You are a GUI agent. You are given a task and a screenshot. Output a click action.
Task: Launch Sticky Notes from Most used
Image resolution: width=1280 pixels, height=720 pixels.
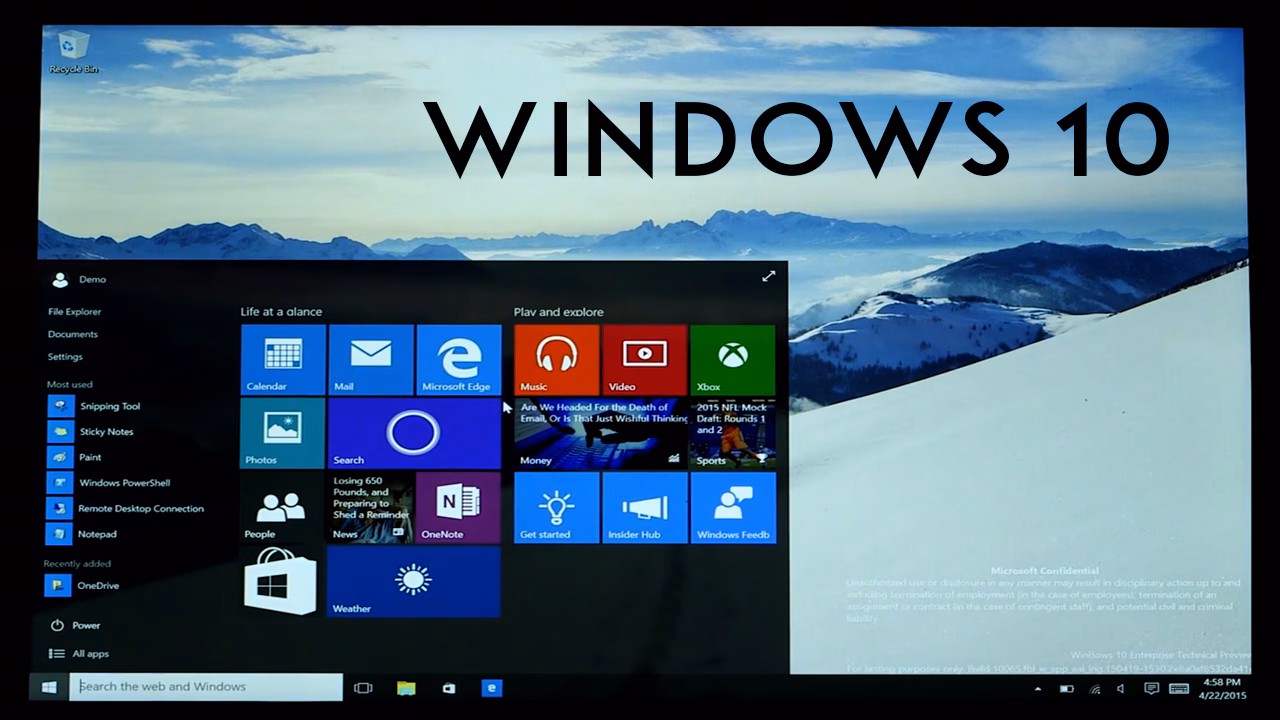tap(91, 432)
